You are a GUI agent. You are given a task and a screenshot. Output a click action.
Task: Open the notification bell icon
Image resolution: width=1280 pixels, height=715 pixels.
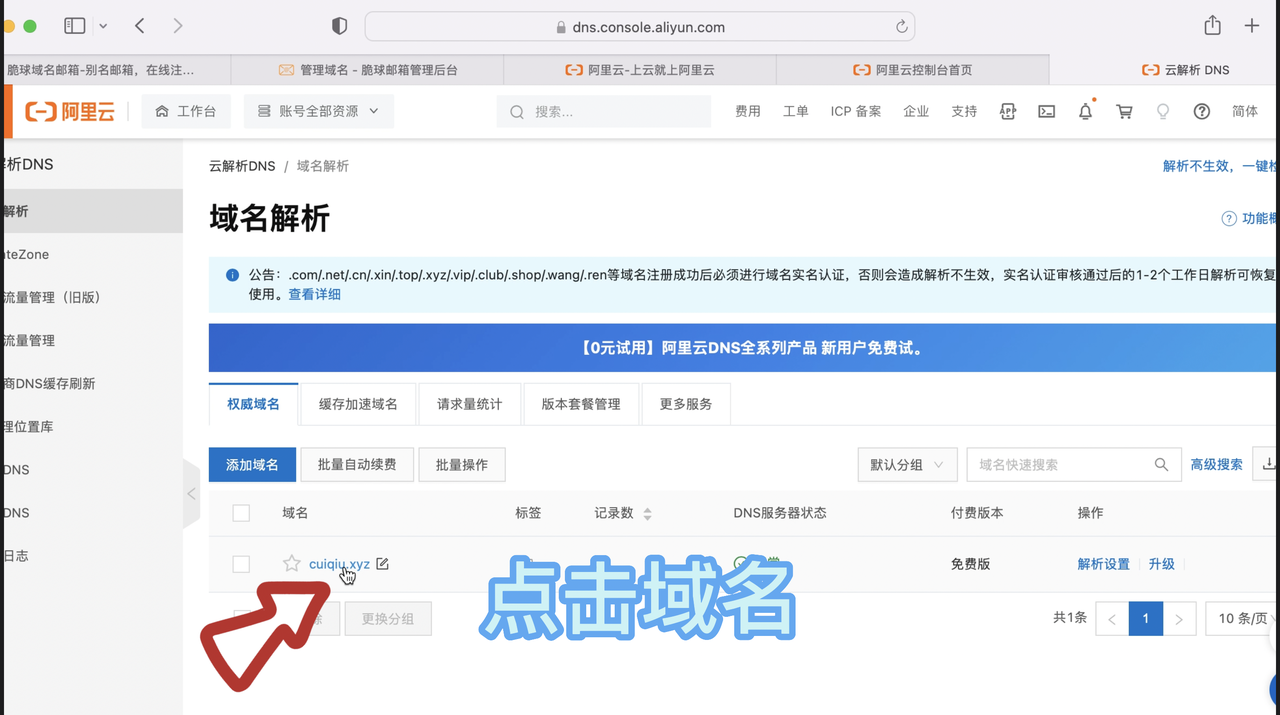tap(1085, 111)
